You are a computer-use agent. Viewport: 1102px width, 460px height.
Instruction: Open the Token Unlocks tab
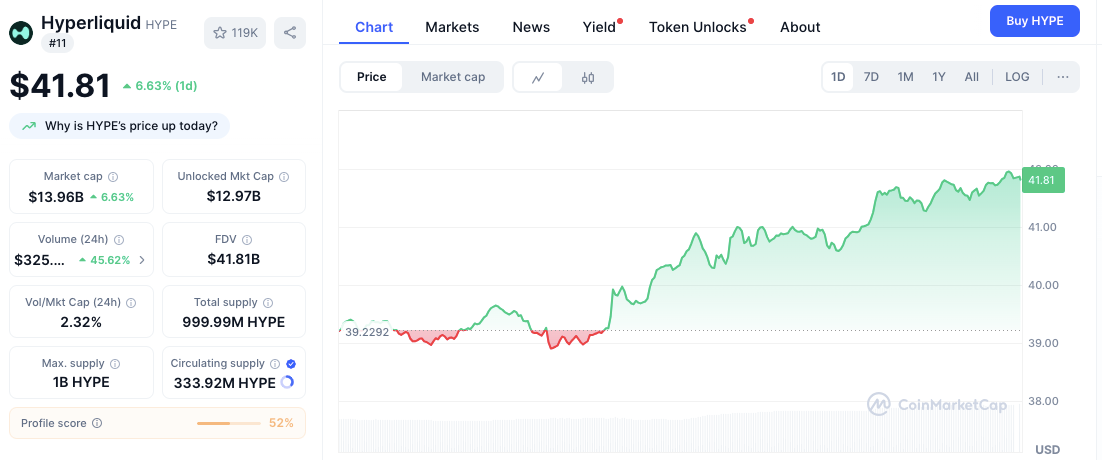tap(698, 27)
